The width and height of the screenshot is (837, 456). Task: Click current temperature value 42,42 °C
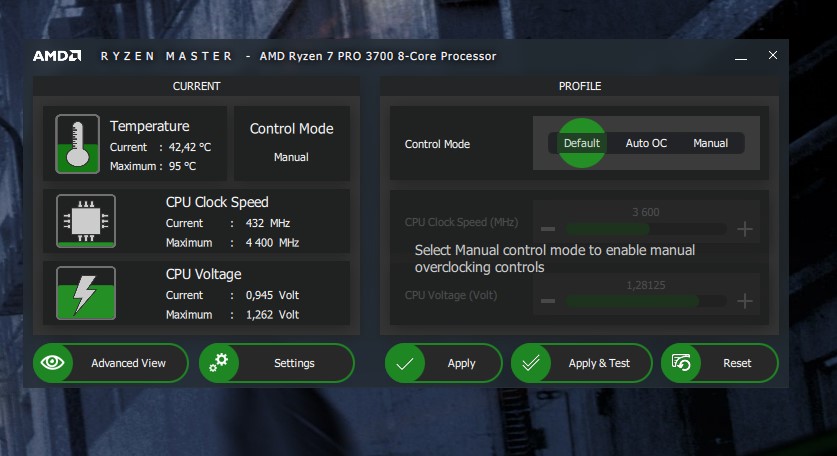click(190, 147)
